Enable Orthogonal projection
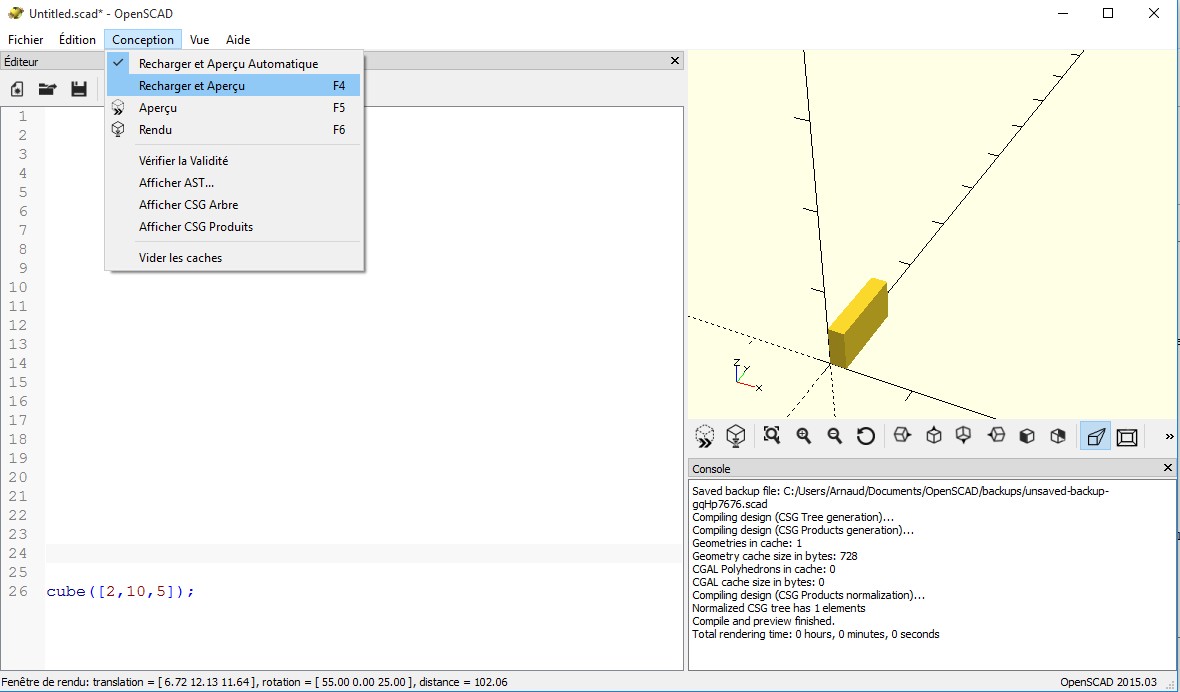This screenshot has width=1180, height=692. 1127,436
